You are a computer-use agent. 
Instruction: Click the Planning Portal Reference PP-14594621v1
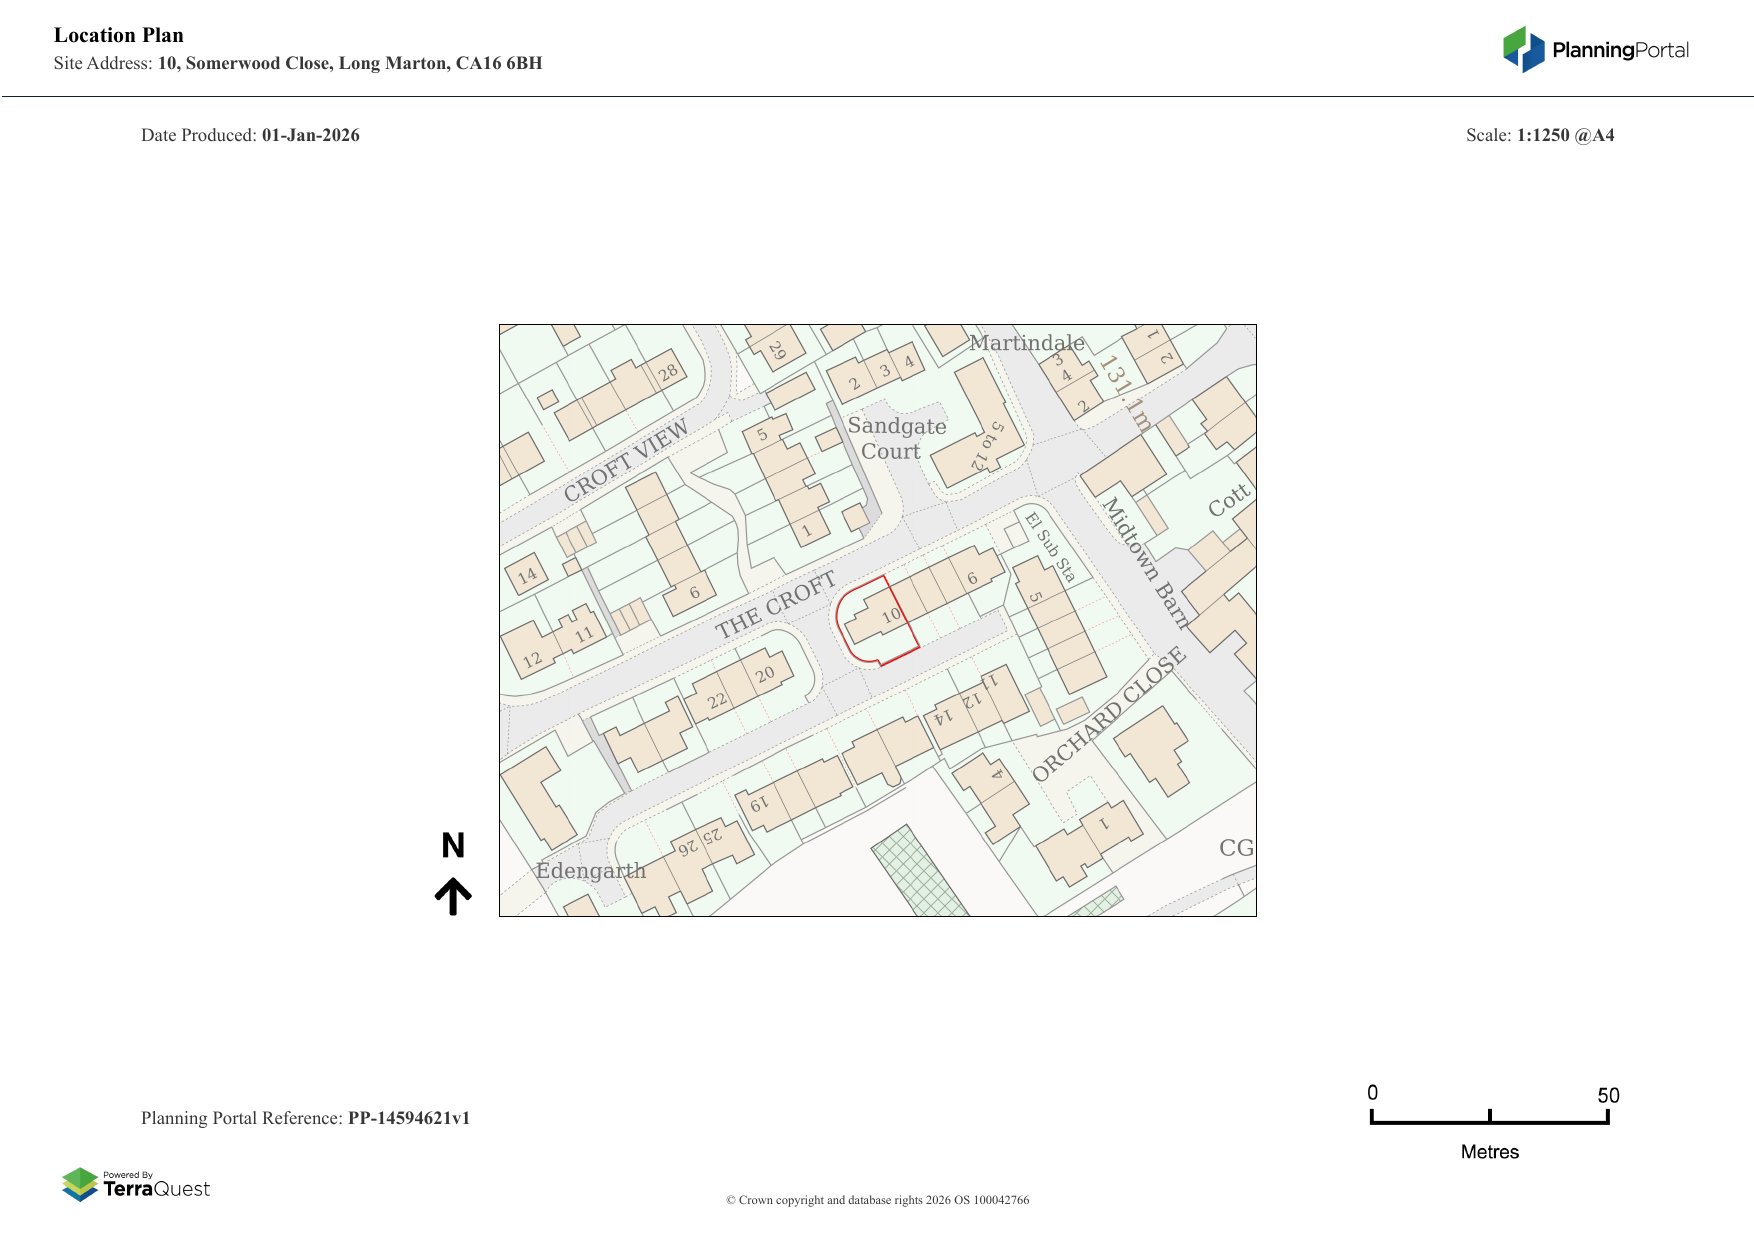click(x=308, y=1119)
